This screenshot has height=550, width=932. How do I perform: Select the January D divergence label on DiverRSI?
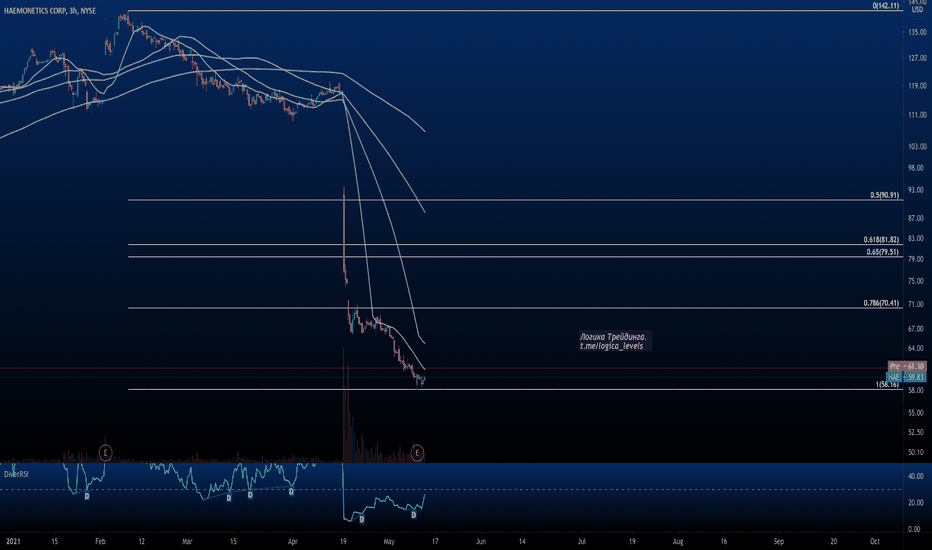click(x=87, y=496)
